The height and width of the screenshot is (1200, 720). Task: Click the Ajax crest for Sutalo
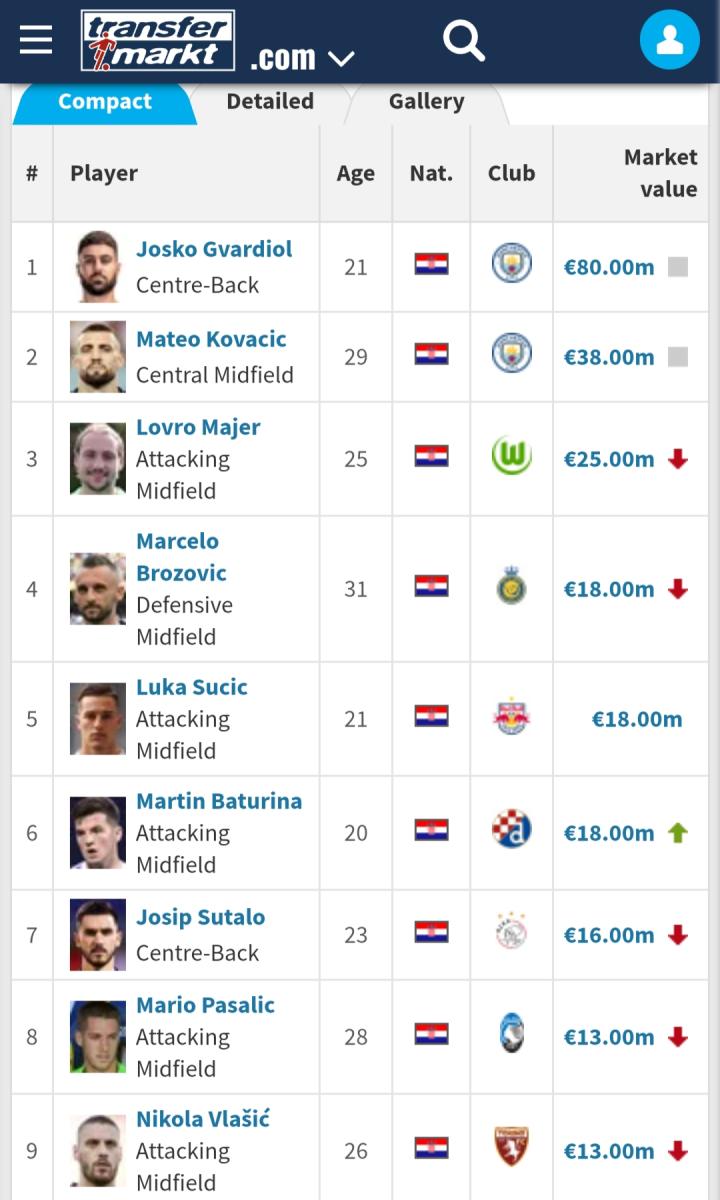coord(512,933)
